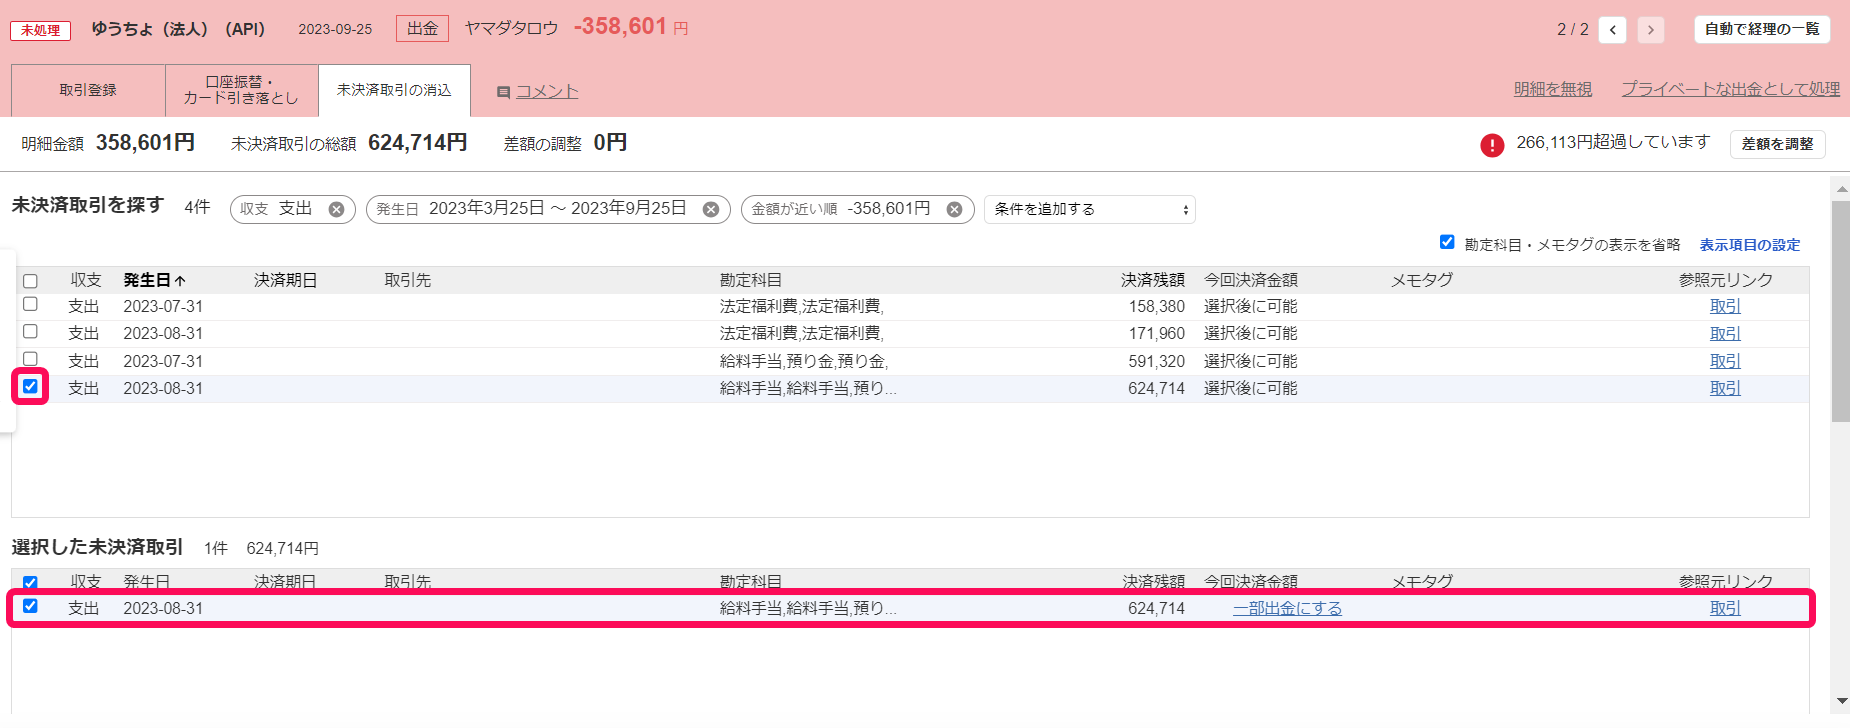Viewport: 1850px width, 728px height.
Task: Click the ヤマダタロウ payee name
Action: tap(511, 28)
